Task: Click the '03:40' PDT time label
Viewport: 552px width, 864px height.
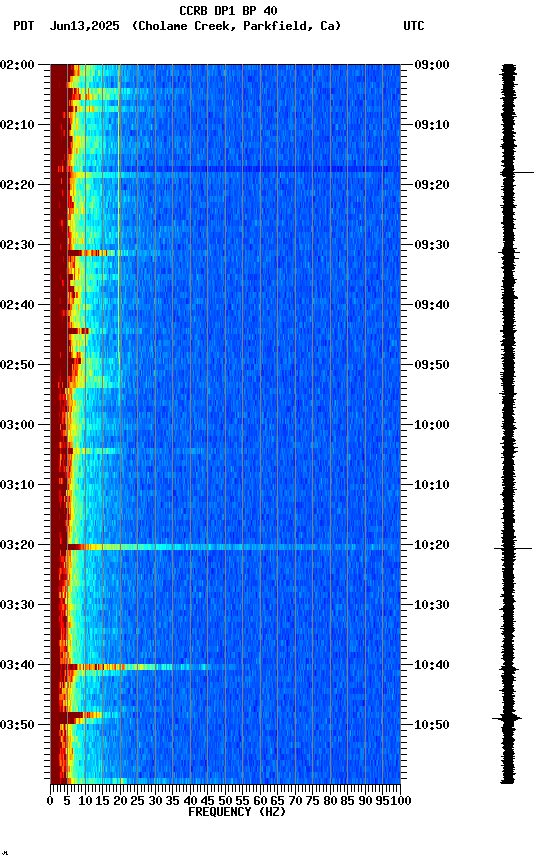Action: click(x=17, y=666)
